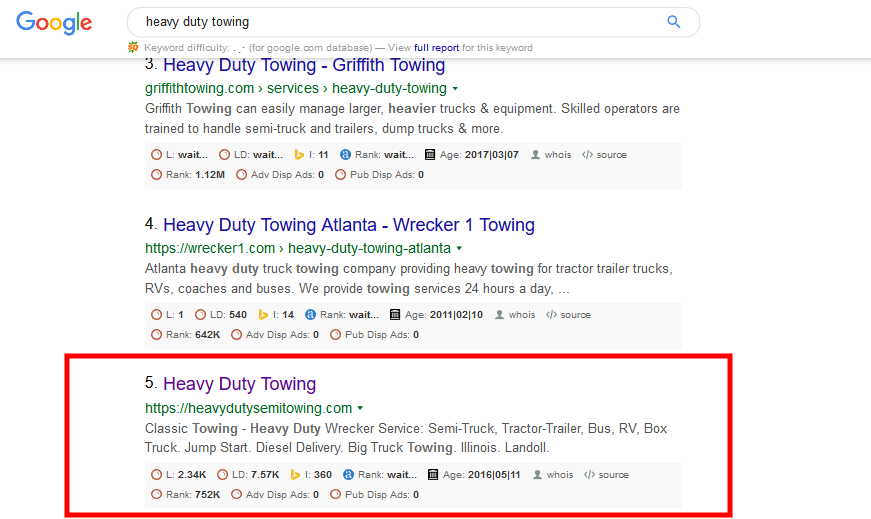Screen dimensions: 871x519
Task: Click source link in heavydutysemitowing.com result
Action: click(613, 475)
